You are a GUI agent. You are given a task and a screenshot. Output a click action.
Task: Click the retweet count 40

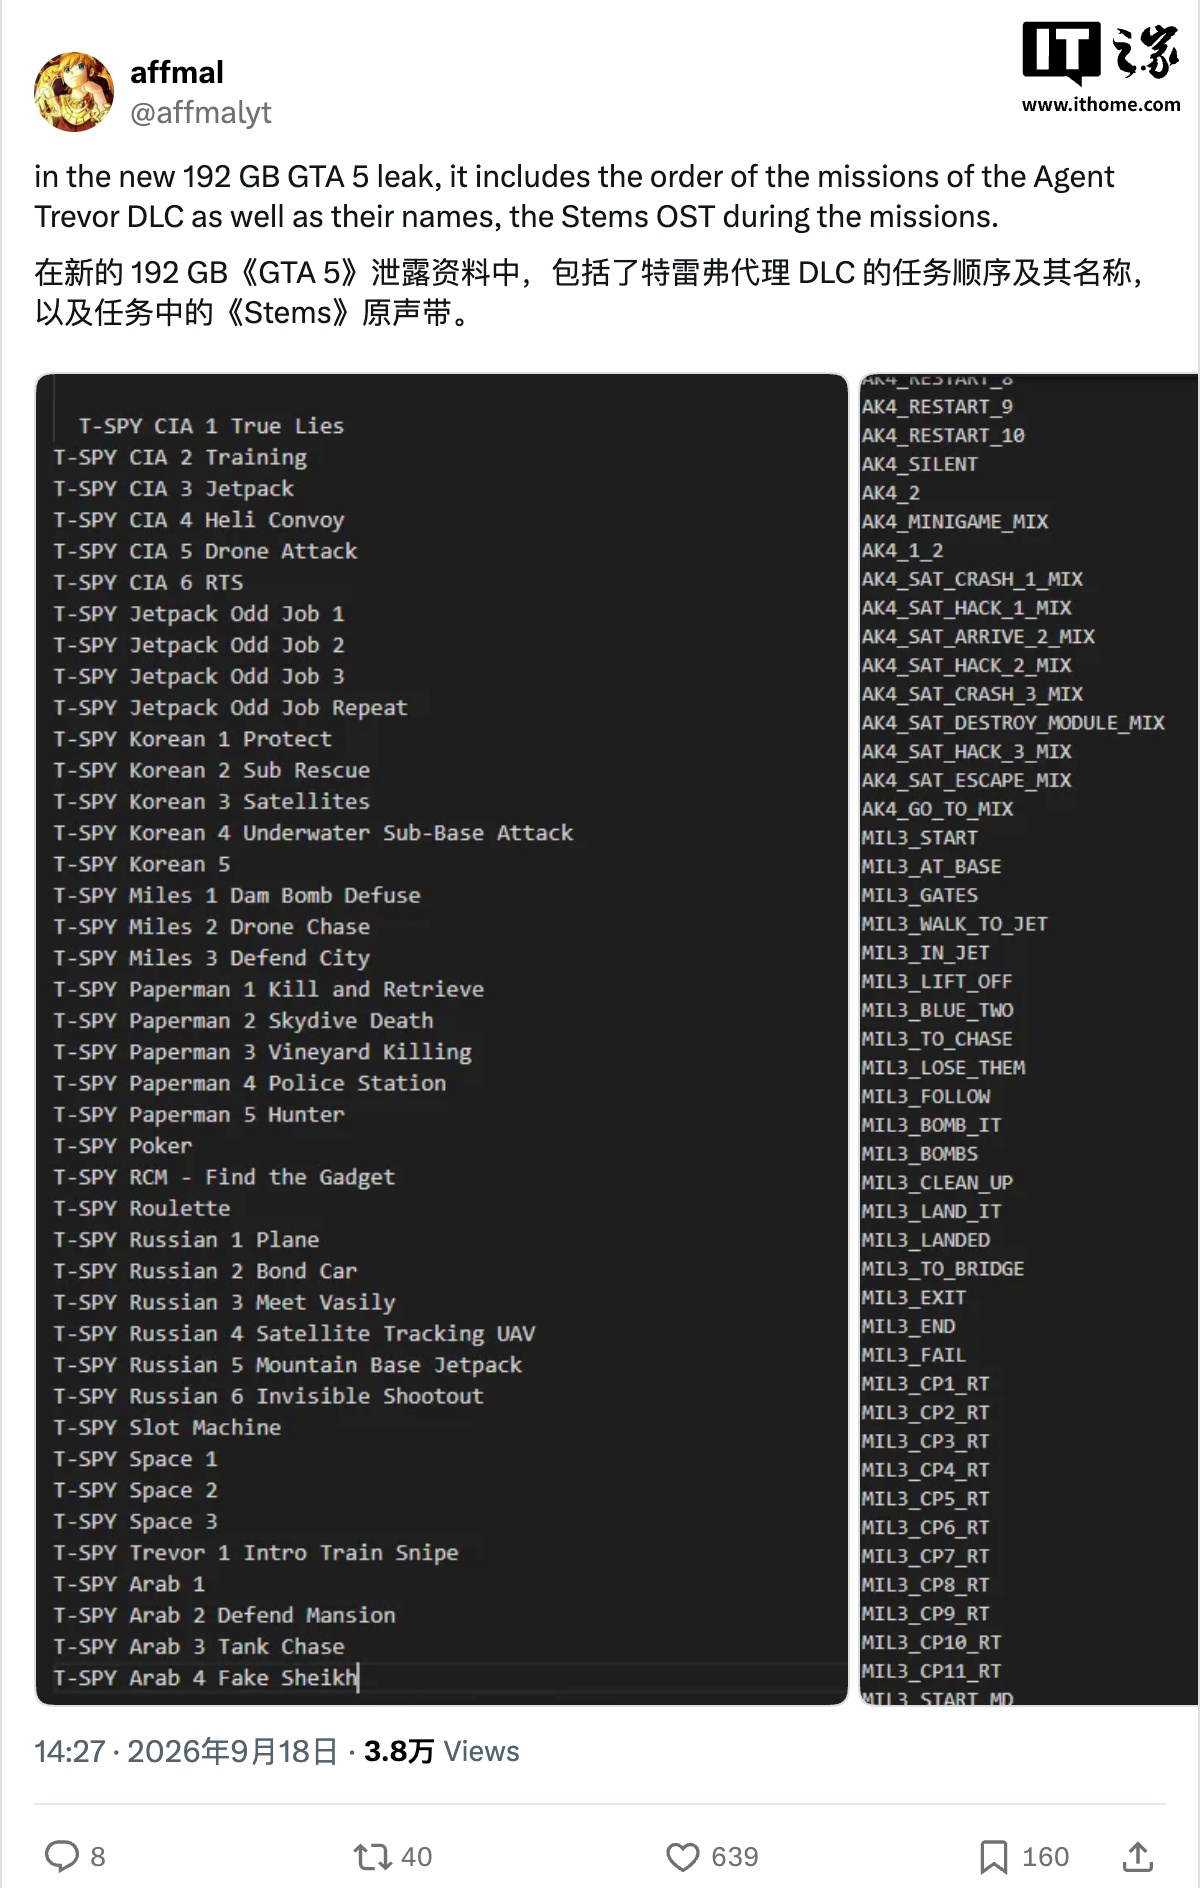click(416, 1857)
